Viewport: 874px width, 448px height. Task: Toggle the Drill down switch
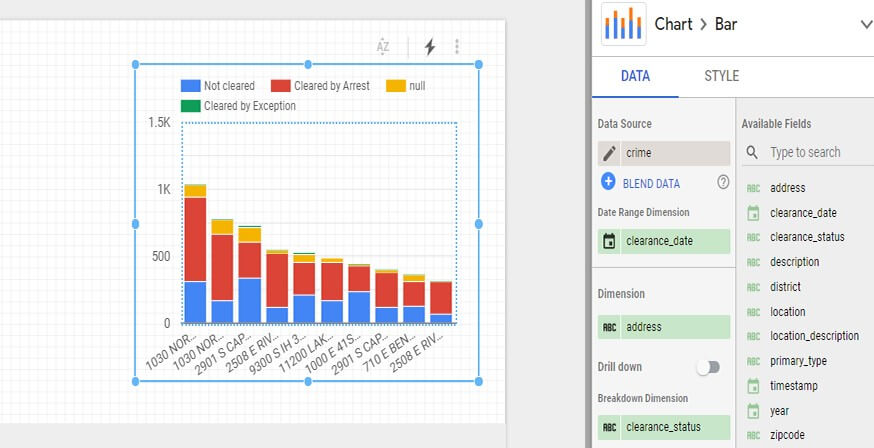coord(708,367)
